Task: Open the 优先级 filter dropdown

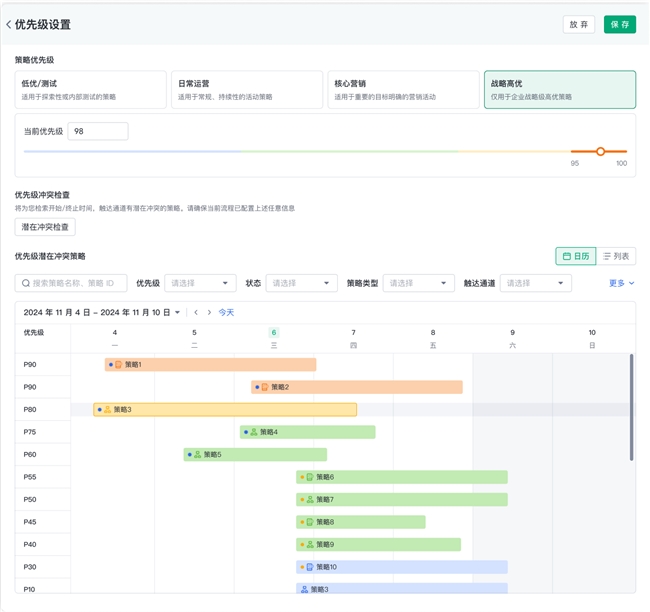Action: (x=199, y=283)
